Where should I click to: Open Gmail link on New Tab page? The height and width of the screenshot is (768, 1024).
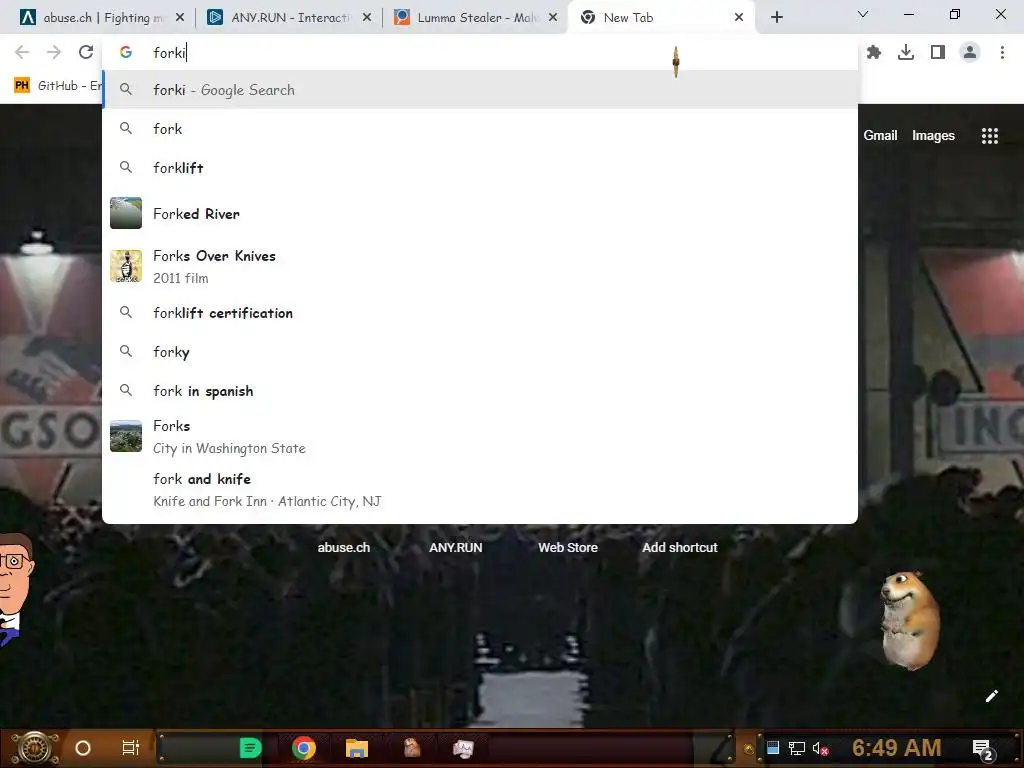tap(880, 135)
